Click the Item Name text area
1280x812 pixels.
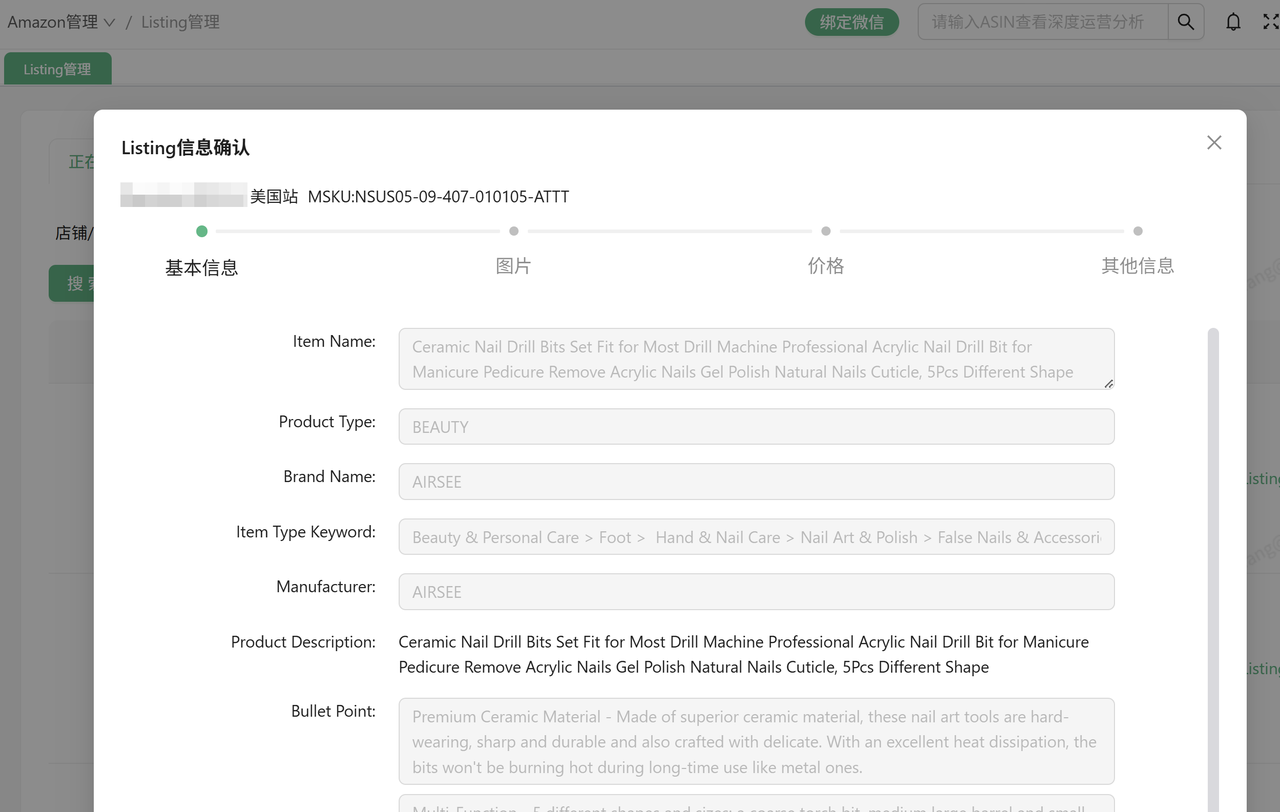pos(755,359)
